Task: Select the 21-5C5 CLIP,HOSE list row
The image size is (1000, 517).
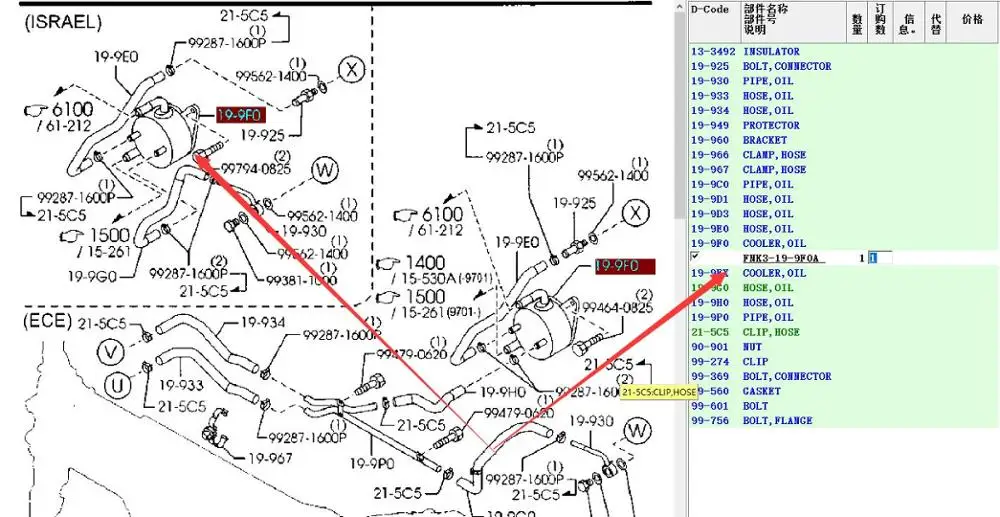Action: click(x=842, y=331)
